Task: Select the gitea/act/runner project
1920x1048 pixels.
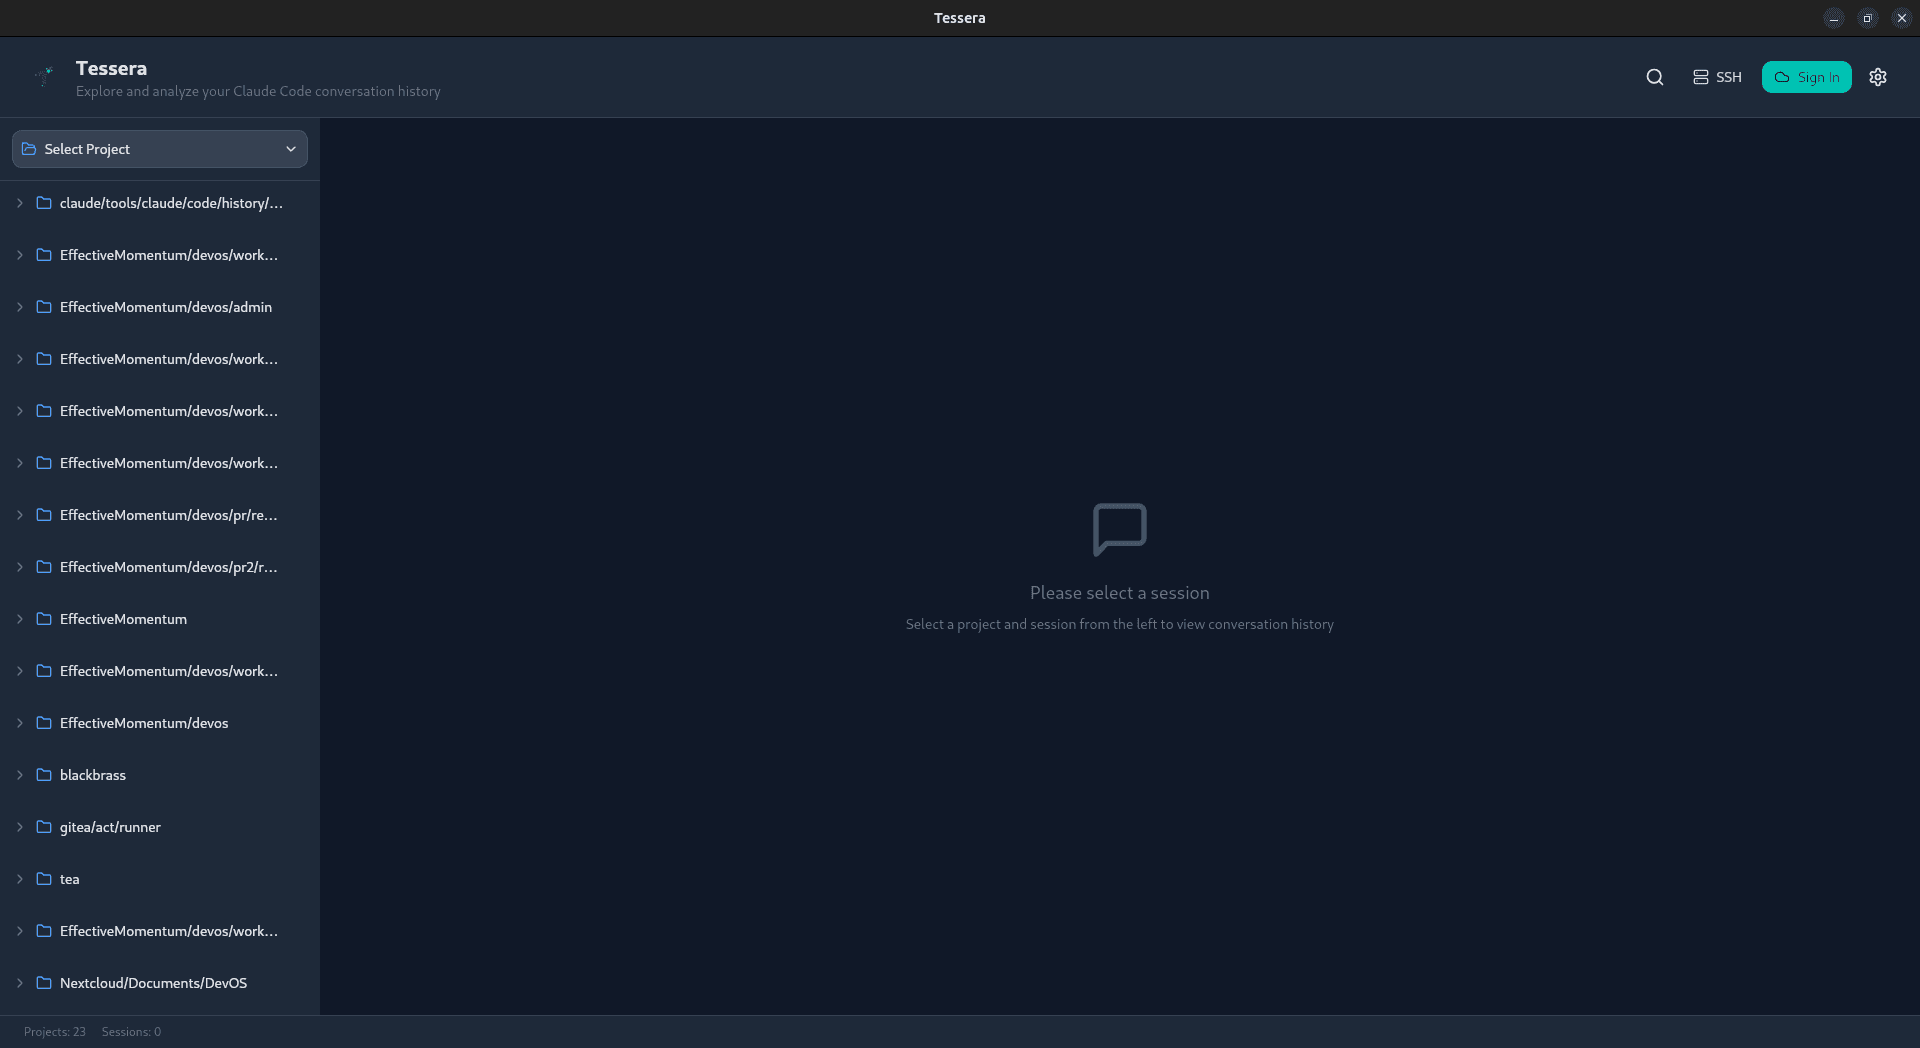Action: [160, 827]
